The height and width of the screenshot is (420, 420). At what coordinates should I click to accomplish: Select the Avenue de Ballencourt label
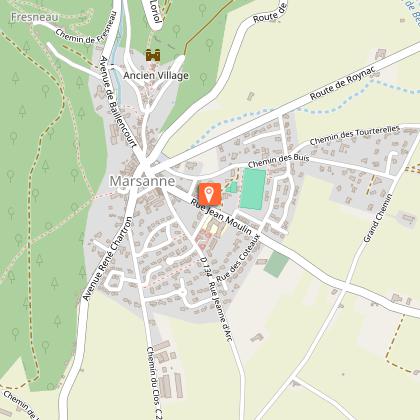(x=118, y=102)
